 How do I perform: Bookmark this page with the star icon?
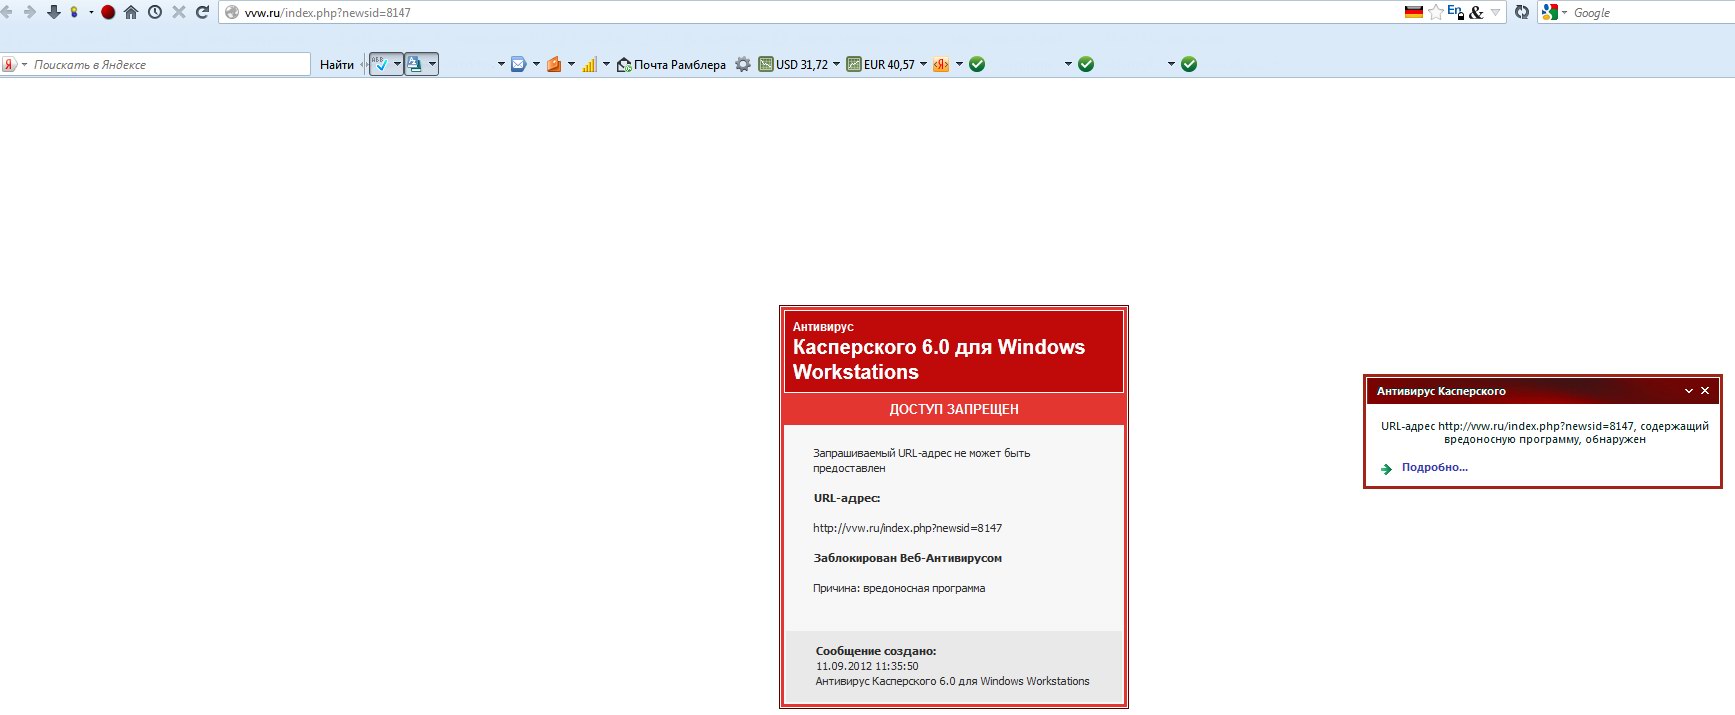click(1436, 13)
